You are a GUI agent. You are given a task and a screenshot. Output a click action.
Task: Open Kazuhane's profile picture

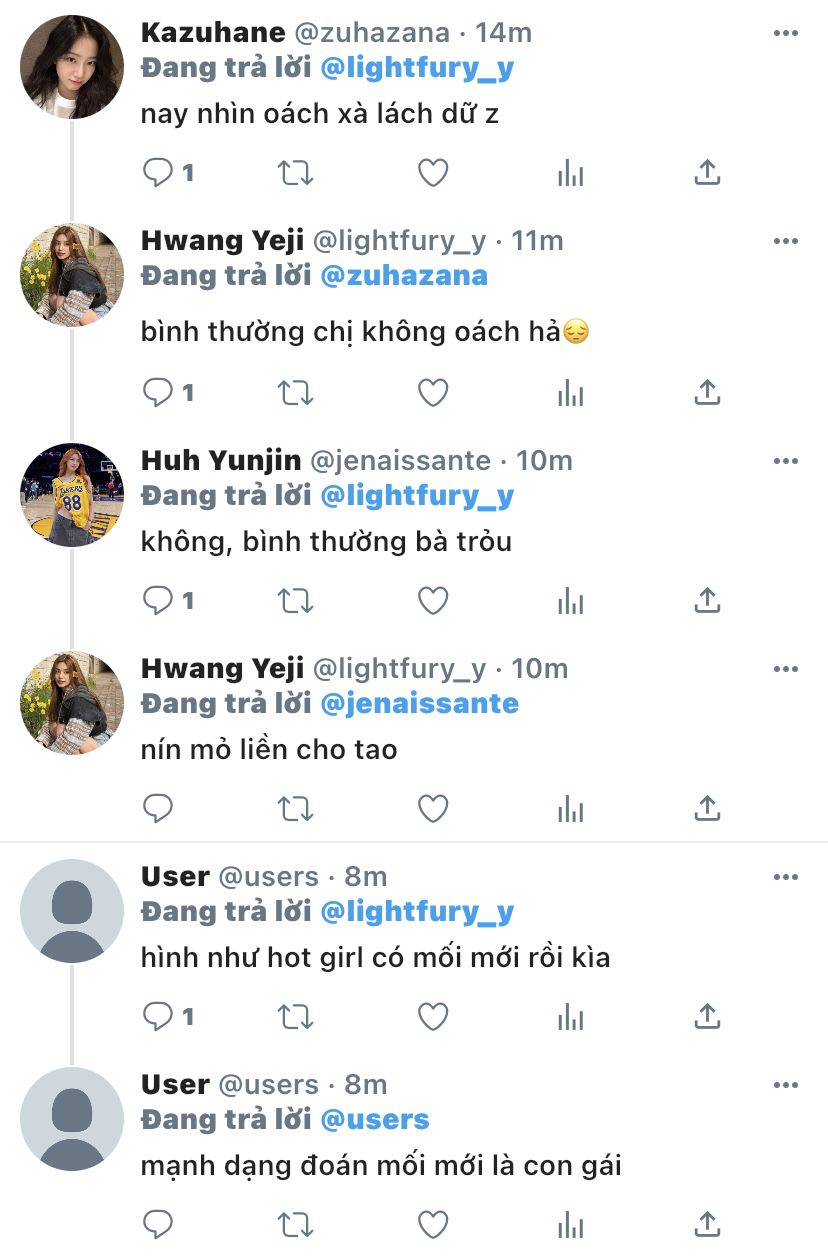pyautogui.click(x=72, y=67)
